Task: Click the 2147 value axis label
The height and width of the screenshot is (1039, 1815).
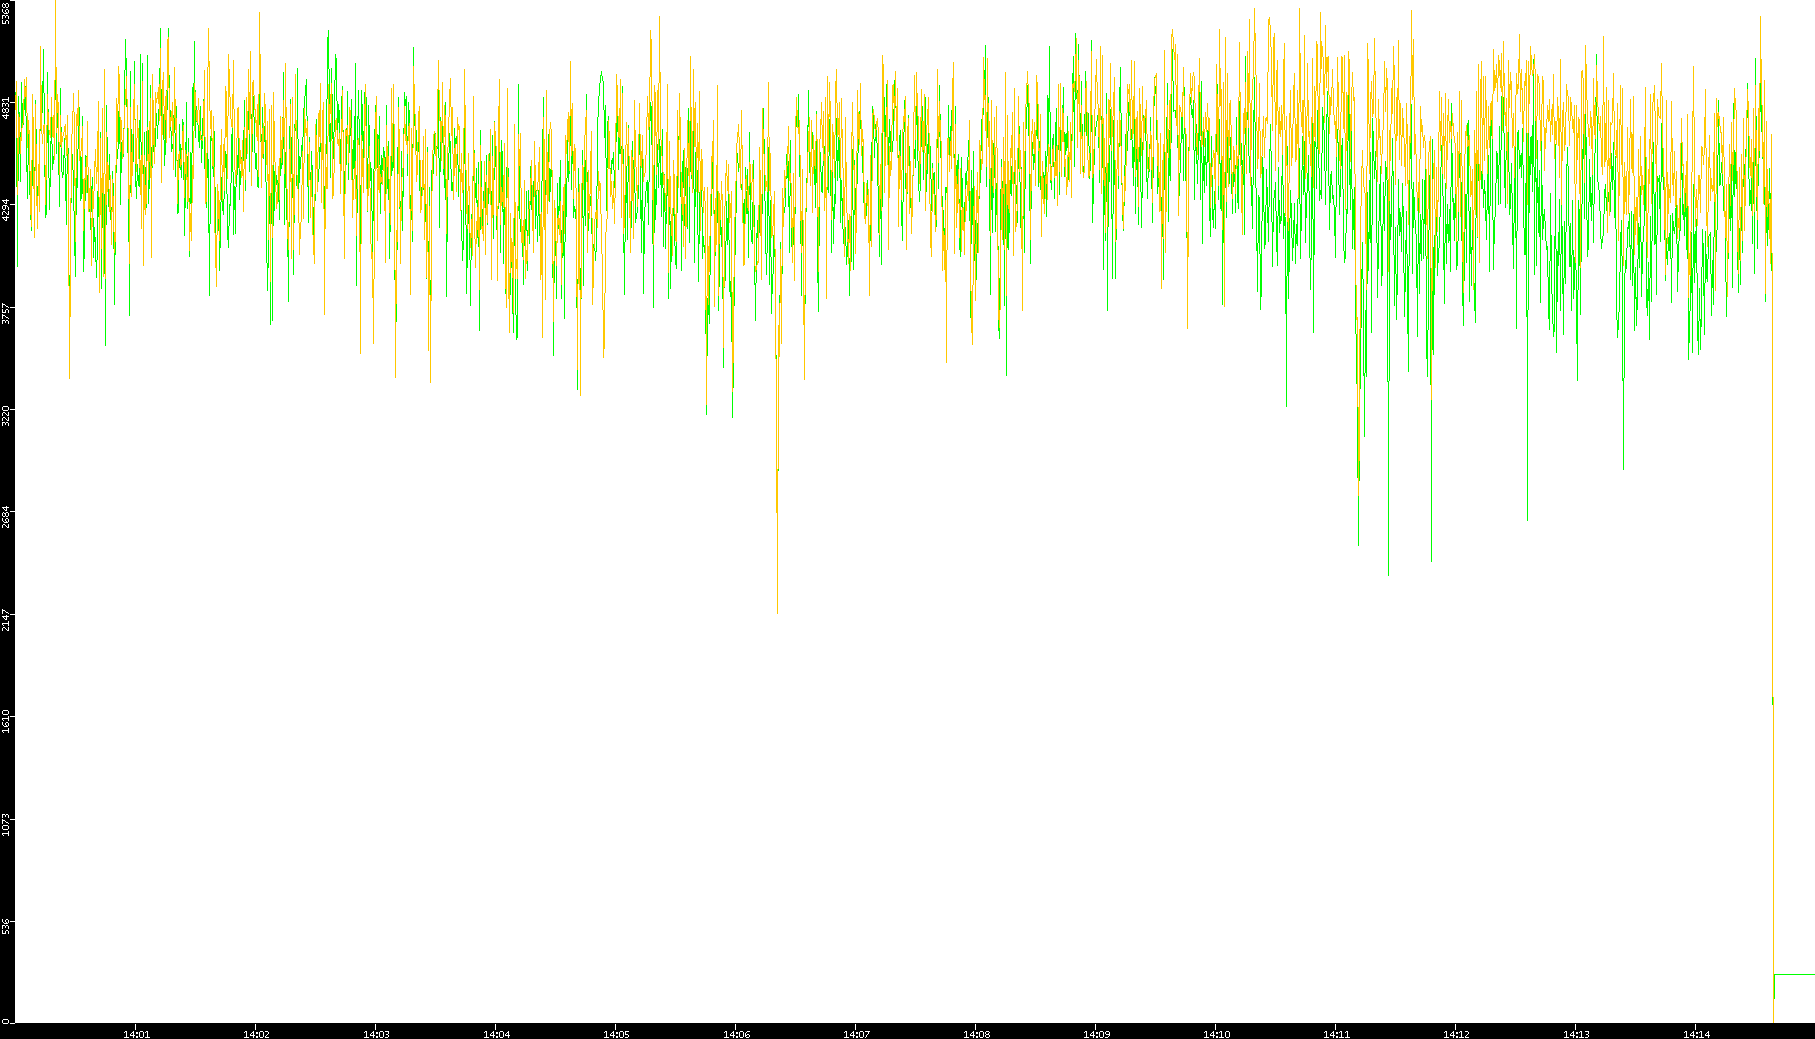Action: [x=7, y=619]
